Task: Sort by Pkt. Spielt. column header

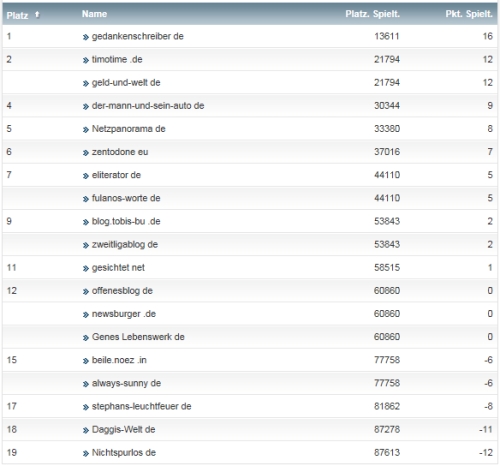Action: point(469,14)
